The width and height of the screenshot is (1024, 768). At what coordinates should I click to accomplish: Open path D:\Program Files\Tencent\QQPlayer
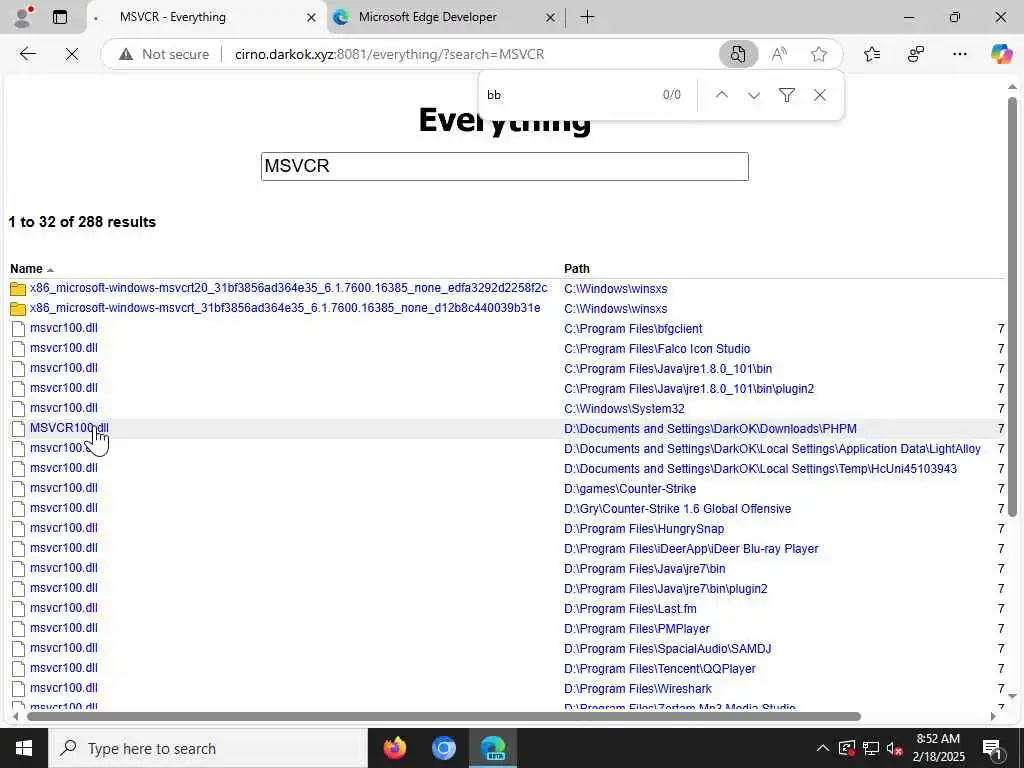[660, 669]
